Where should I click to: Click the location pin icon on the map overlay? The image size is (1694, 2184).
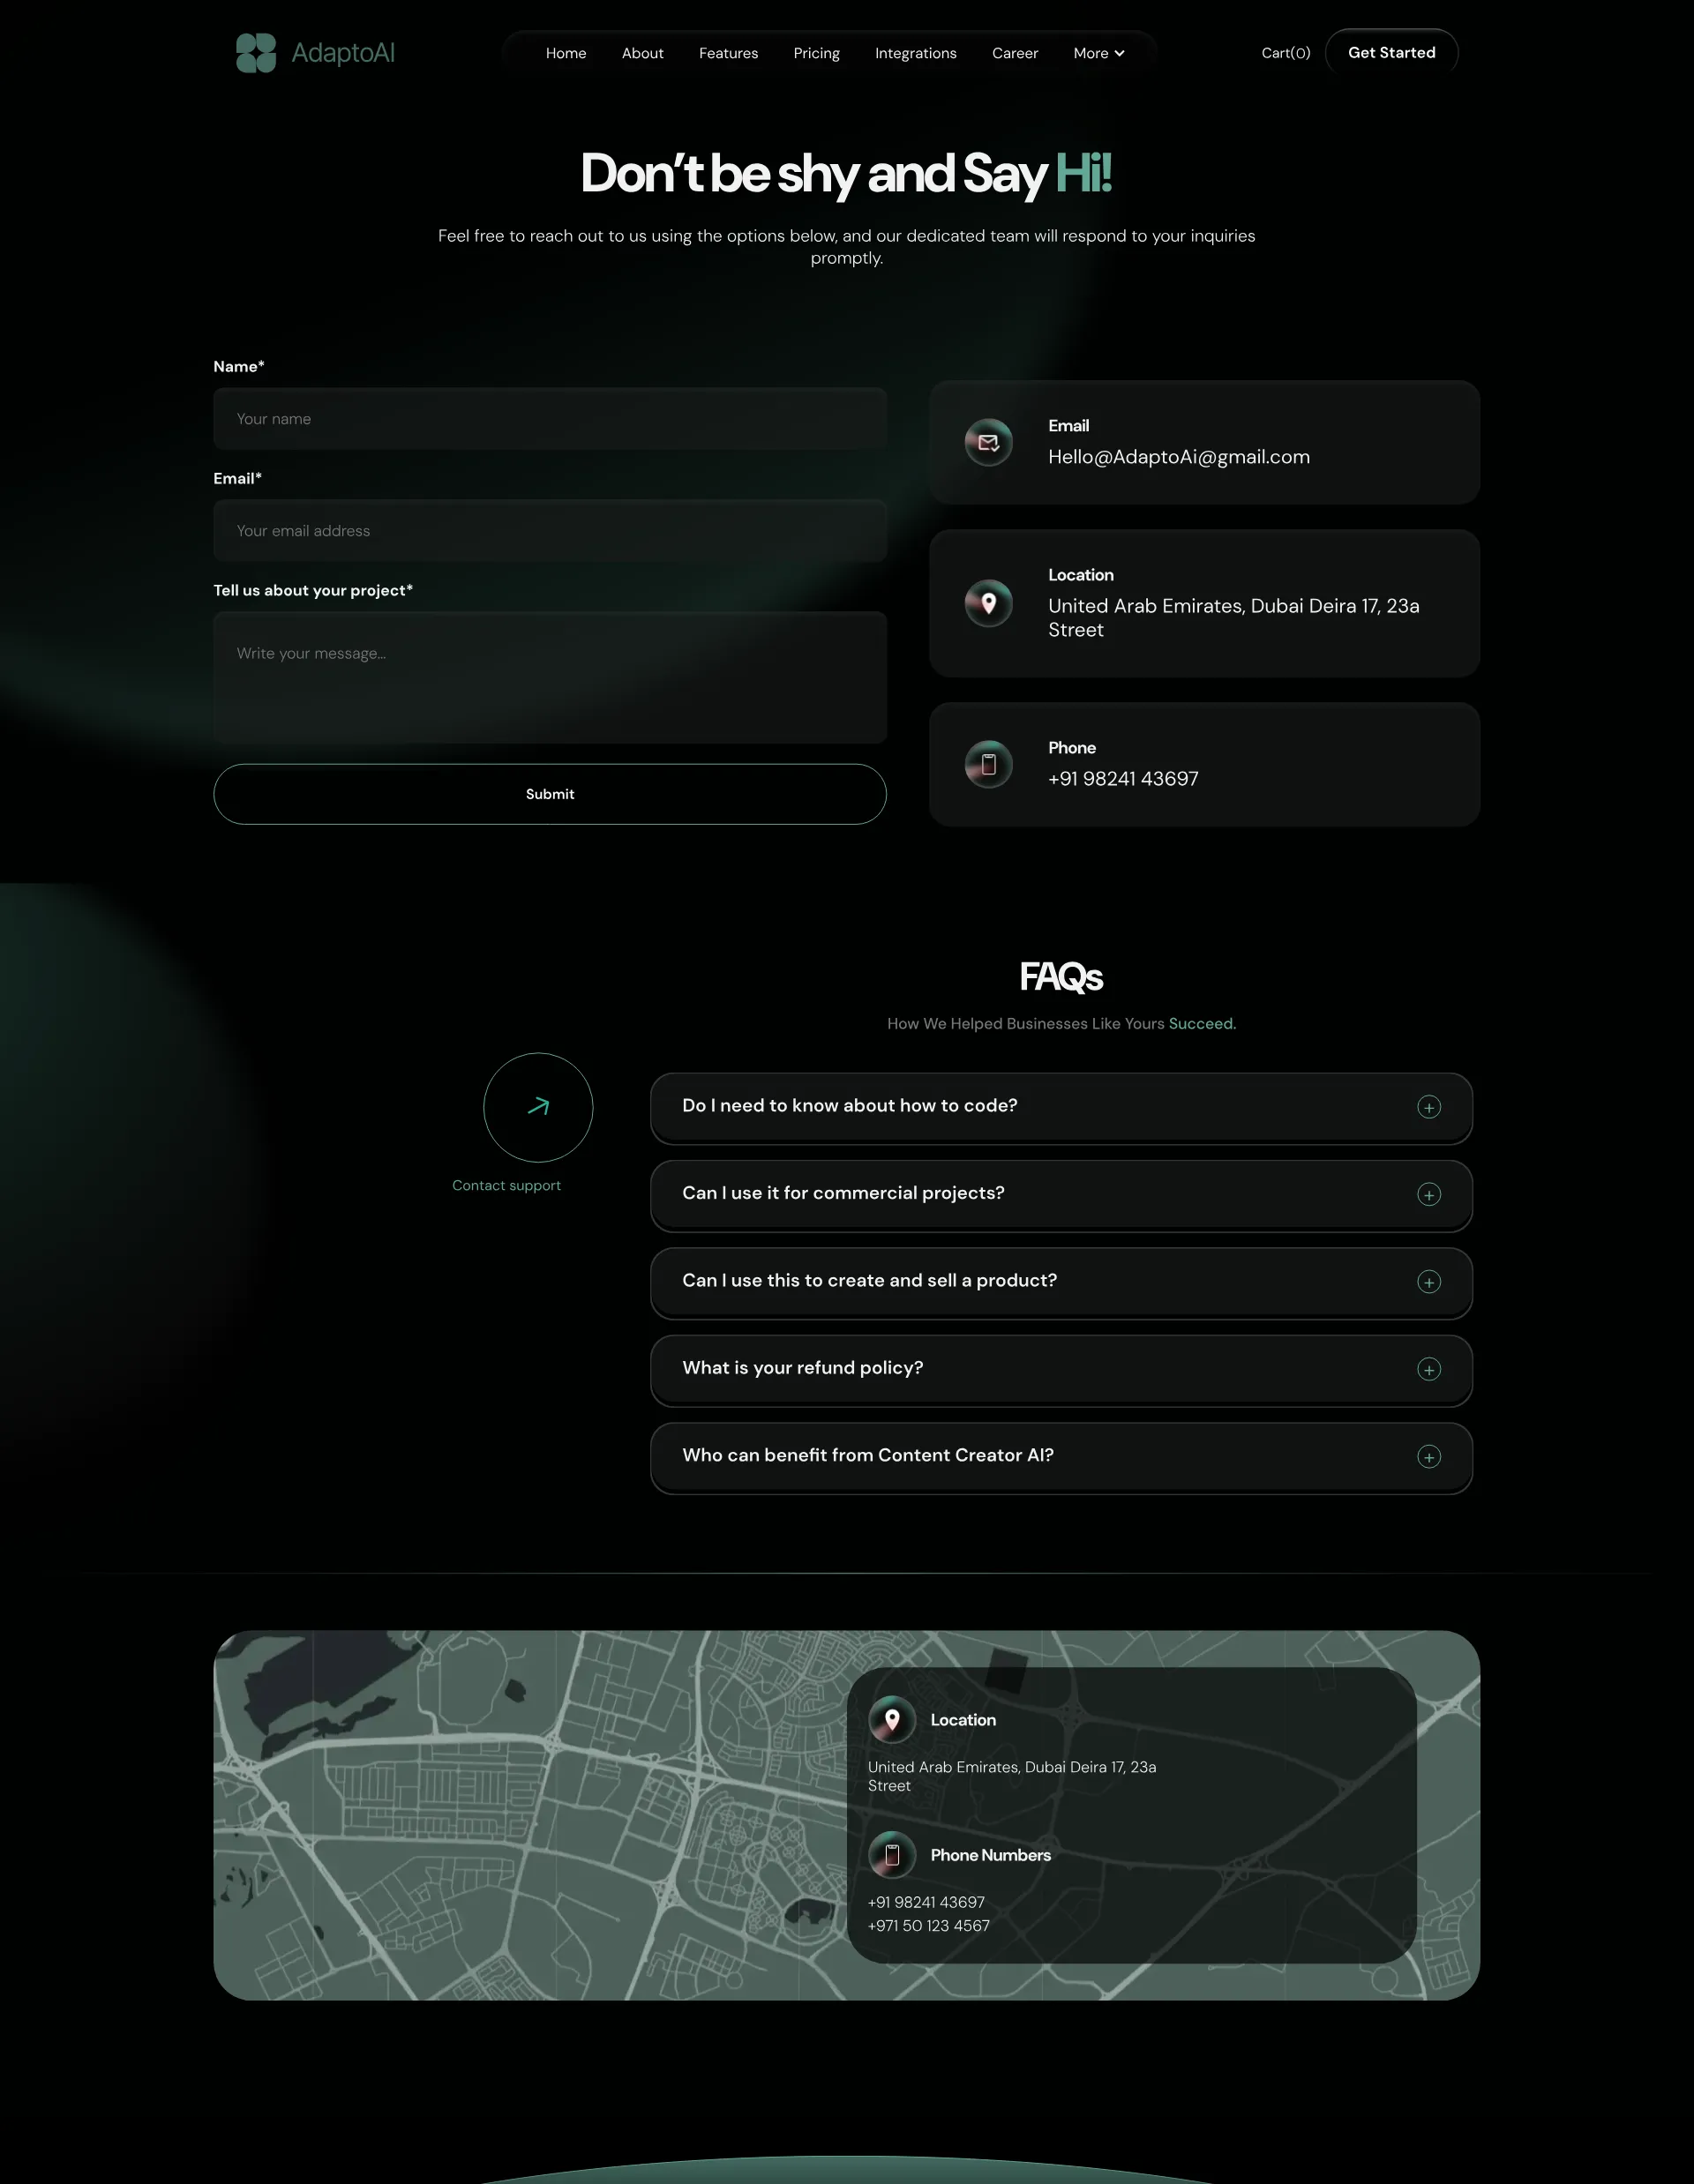point(892,1719)
